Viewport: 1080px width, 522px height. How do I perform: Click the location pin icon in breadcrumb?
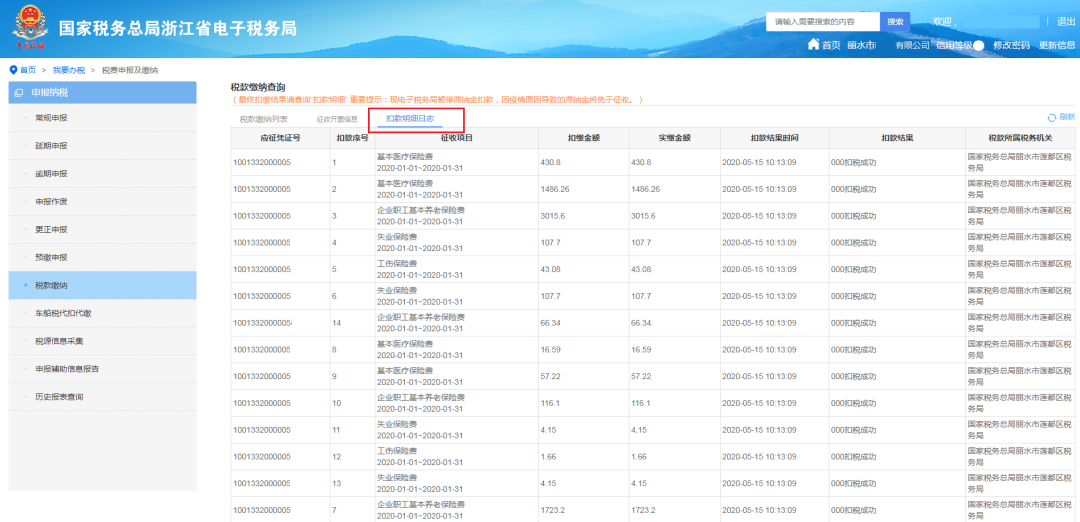pyautogui.click(x=13, y=70)
